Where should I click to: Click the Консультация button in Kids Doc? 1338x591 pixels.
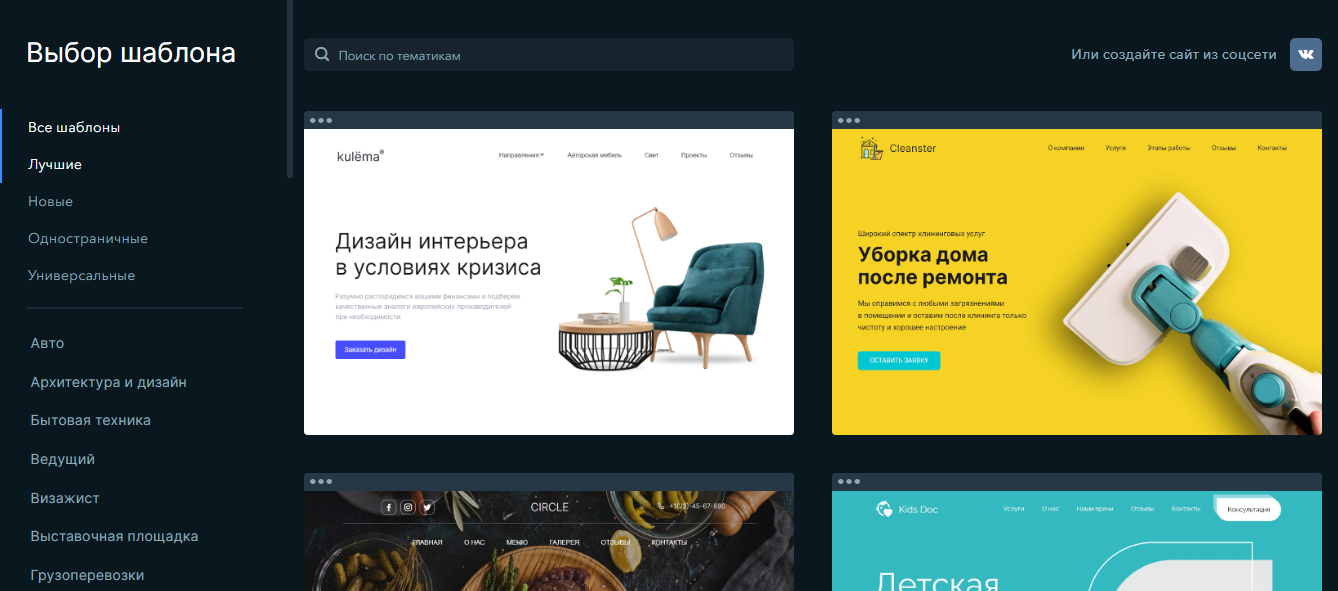(x=1248, y=509)
